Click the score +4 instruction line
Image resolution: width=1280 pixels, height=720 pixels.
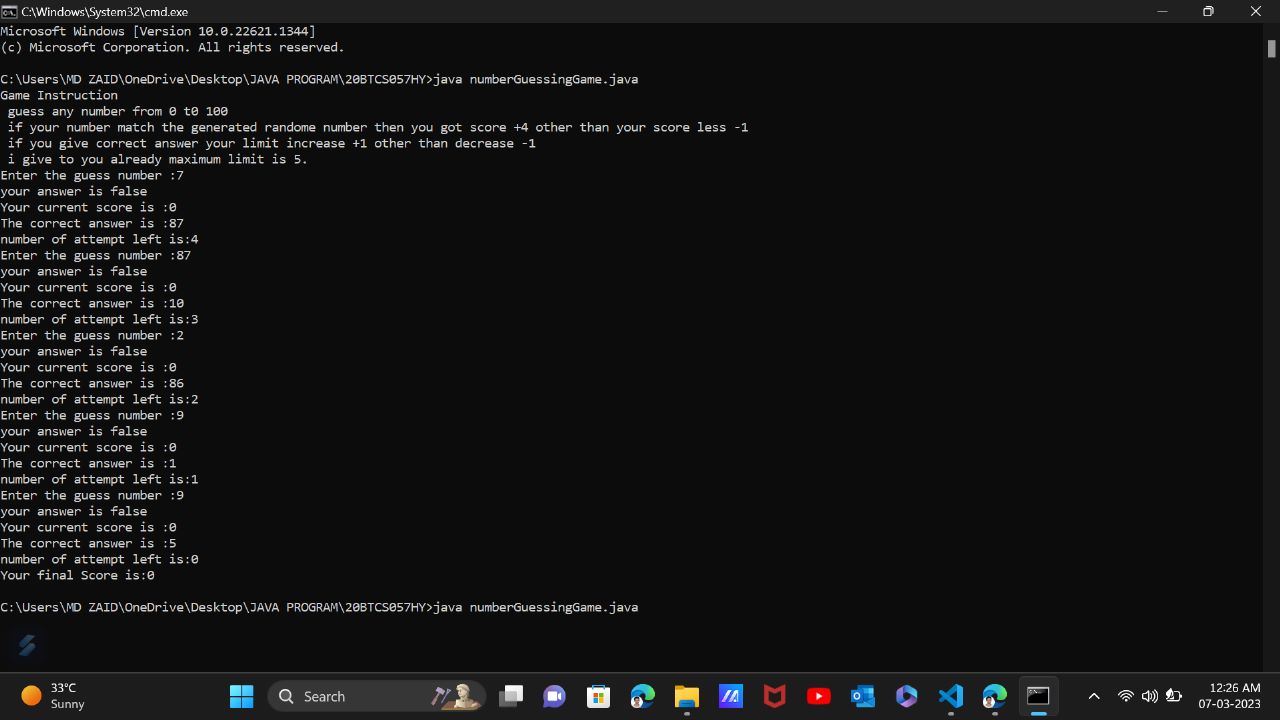coord(377,127)
